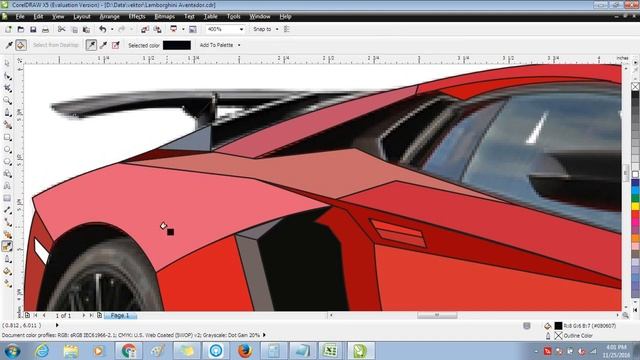
Task: Select the Smart Fill tool in toolbox
Action: point(7,125)
